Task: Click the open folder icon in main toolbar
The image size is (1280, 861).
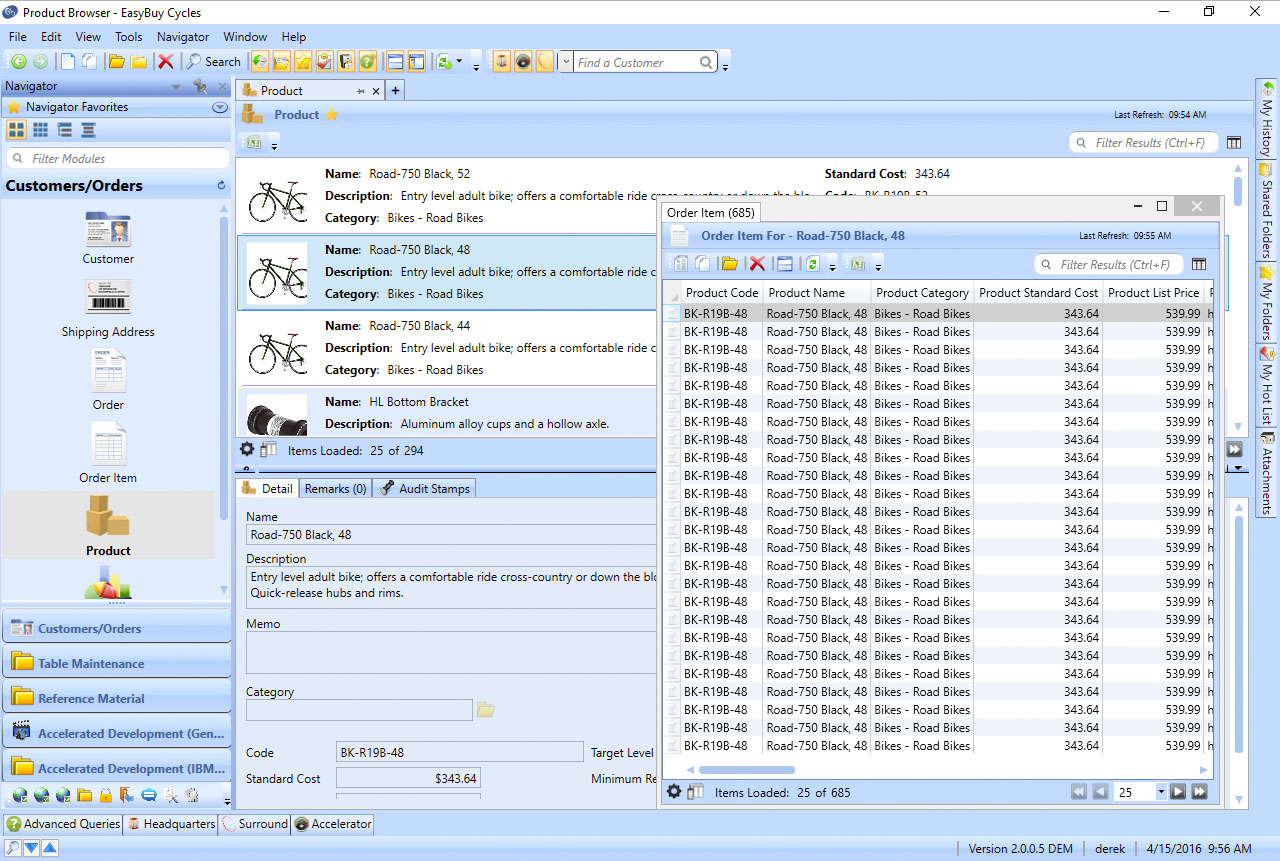Action: click(x=117, y=62)
